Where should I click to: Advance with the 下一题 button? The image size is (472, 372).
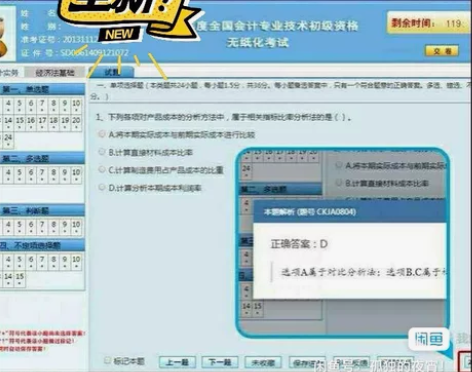tap(220, 362)
